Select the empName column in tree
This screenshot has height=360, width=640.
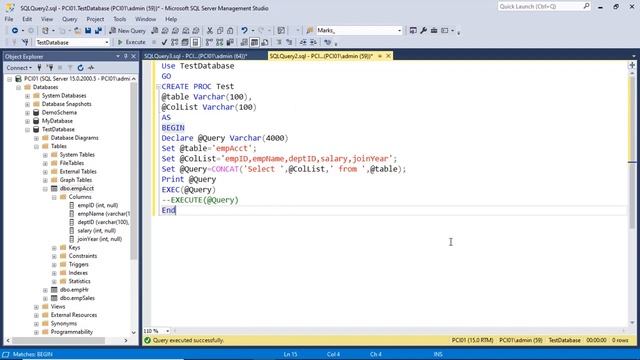point(104,214)
